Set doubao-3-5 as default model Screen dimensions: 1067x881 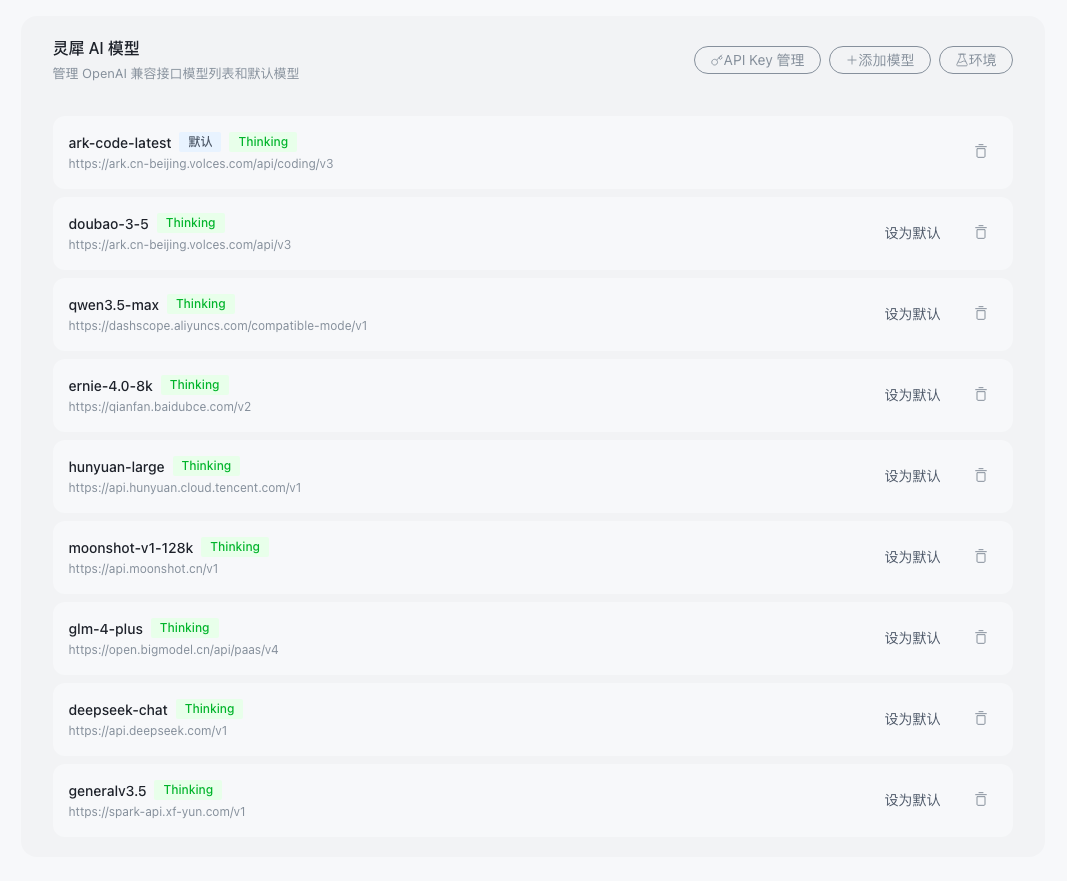coord(912,233)
